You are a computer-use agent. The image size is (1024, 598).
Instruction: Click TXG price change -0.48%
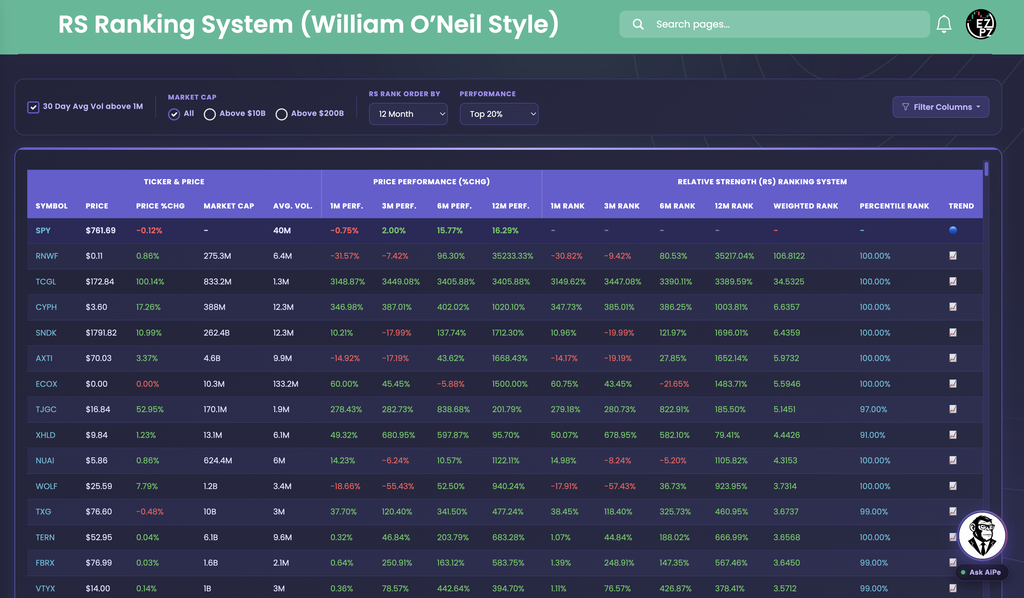[150, 512]
